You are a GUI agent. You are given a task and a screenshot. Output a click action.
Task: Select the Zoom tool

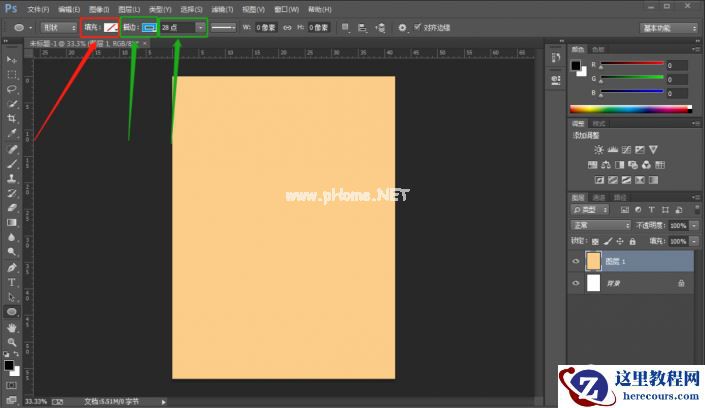[x=12, y=342]
